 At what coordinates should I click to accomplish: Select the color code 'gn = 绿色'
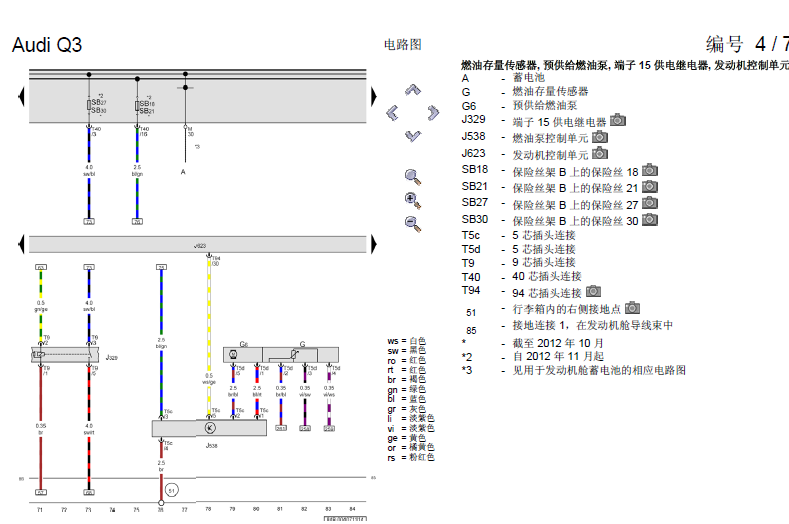pyautogui.click(x=407, y=389)
